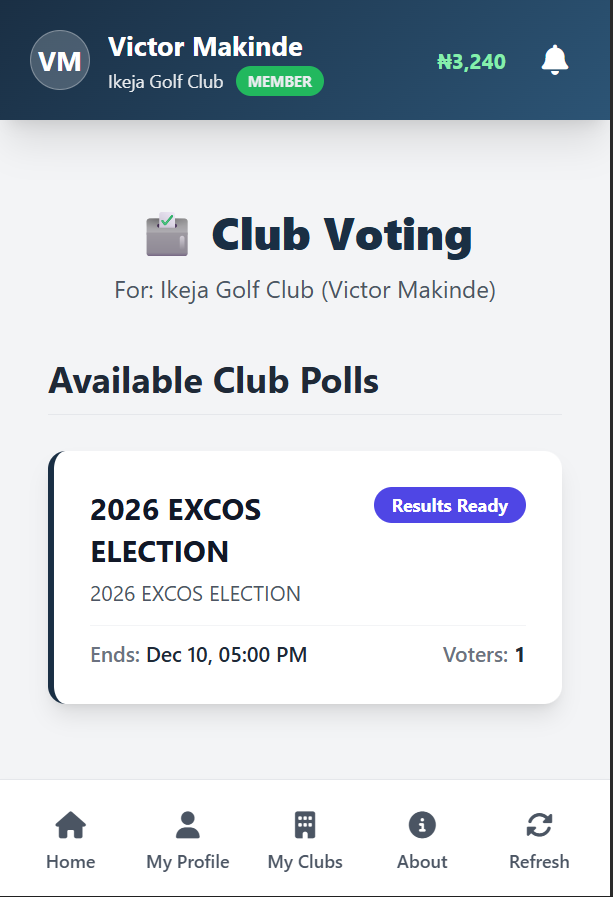
Task: Go to the My Clubs tab label
Action: pos(305,862)
